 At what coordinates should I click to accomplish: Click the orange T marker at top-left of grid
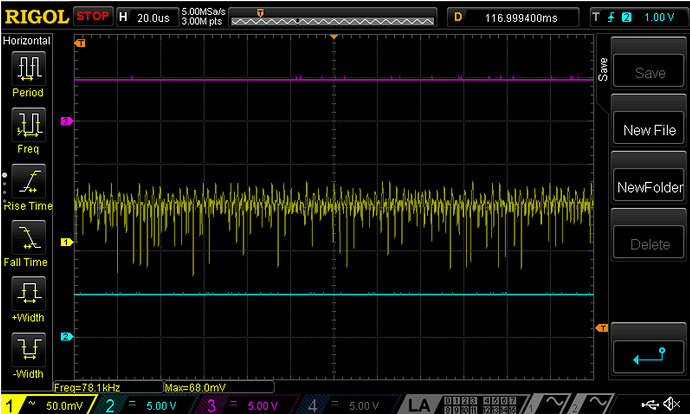[80, 43]
